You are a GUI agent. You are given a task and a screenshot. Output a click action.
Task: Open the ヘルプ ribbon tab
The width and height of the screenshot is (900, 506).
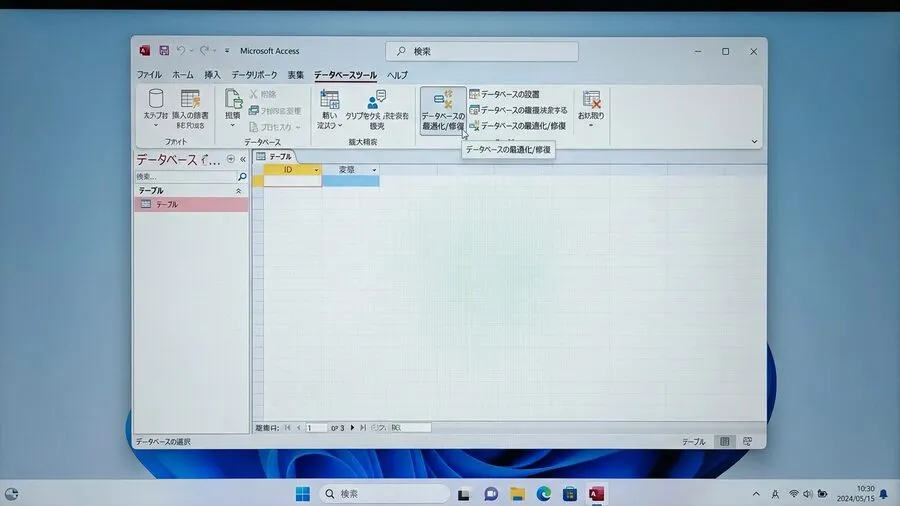click(x=397, y=75)
